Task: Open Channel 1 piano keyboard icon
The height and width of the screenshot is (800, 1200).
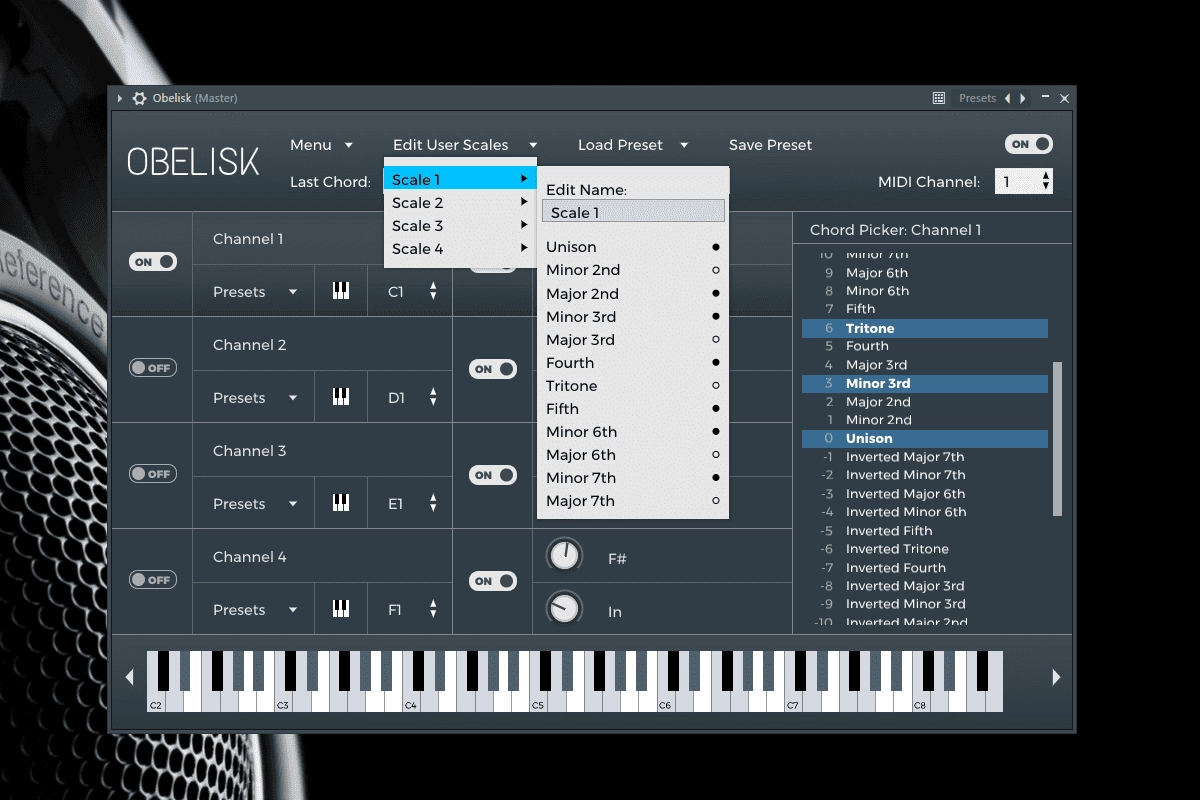Action: click(341, 291)
